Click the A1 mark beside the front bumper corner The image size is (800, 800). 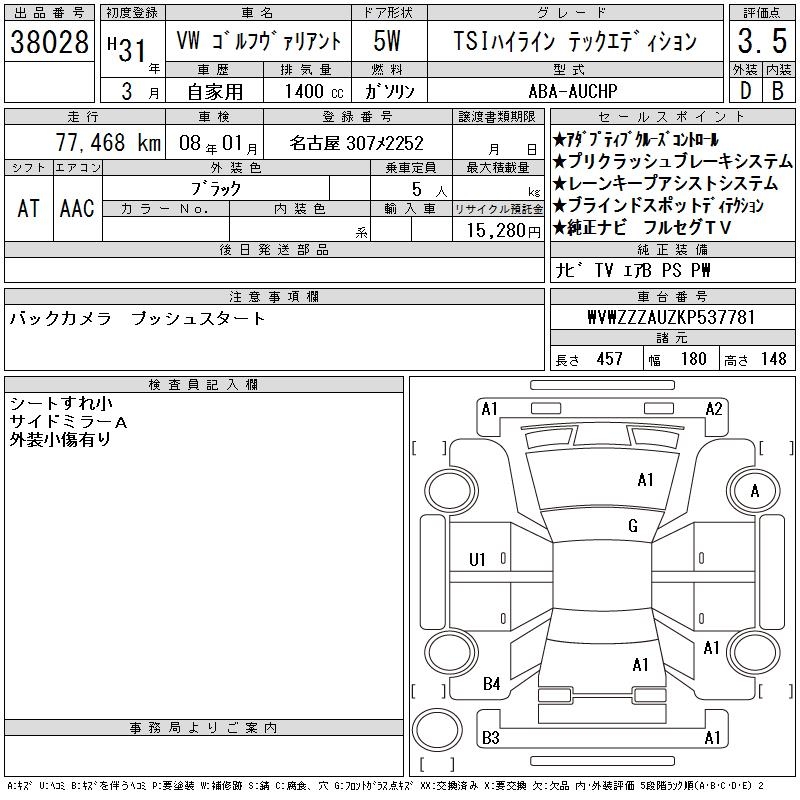tap(489, 409)
